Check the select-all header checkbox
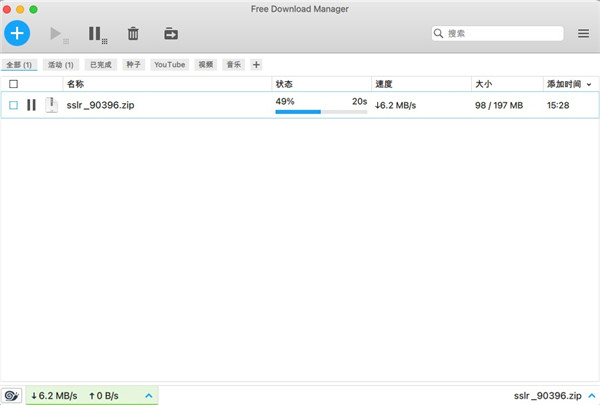Image resolution: width=600 pixels, height=405 pixels. pyautogui.click(x=14, y=84)
